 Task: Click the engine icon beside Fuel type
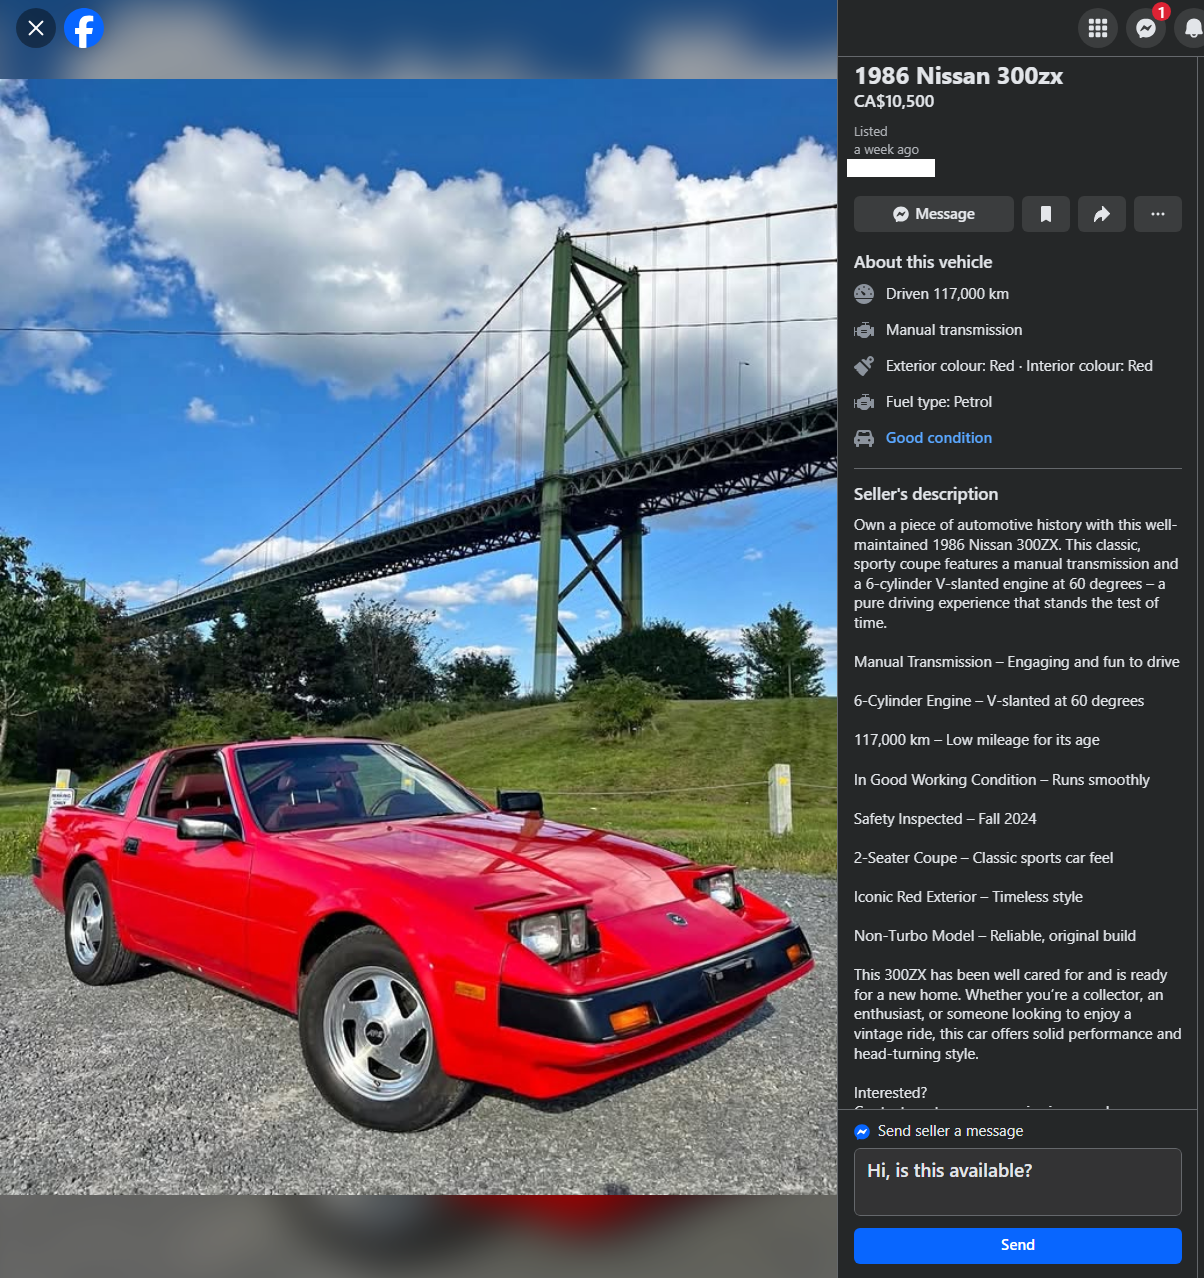click(x=864, y=402)
